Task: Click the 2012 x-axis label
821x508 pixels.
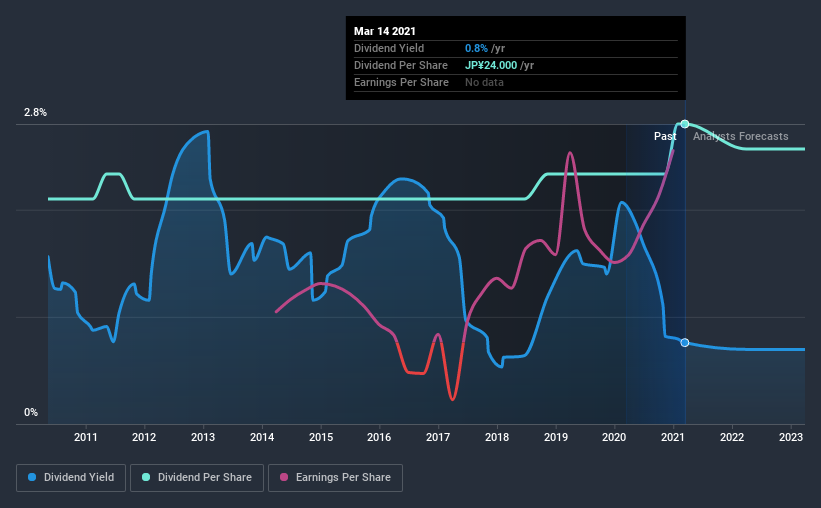Action: (x=144, y=437)
